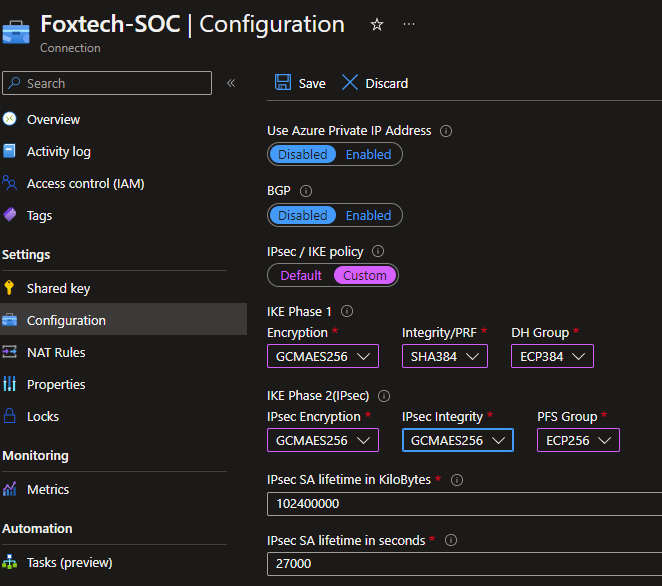The height and width of the screenshot is (586, 662).
Task: Set Azure Private IP Address to Enabled
Action: coord(369,155)
